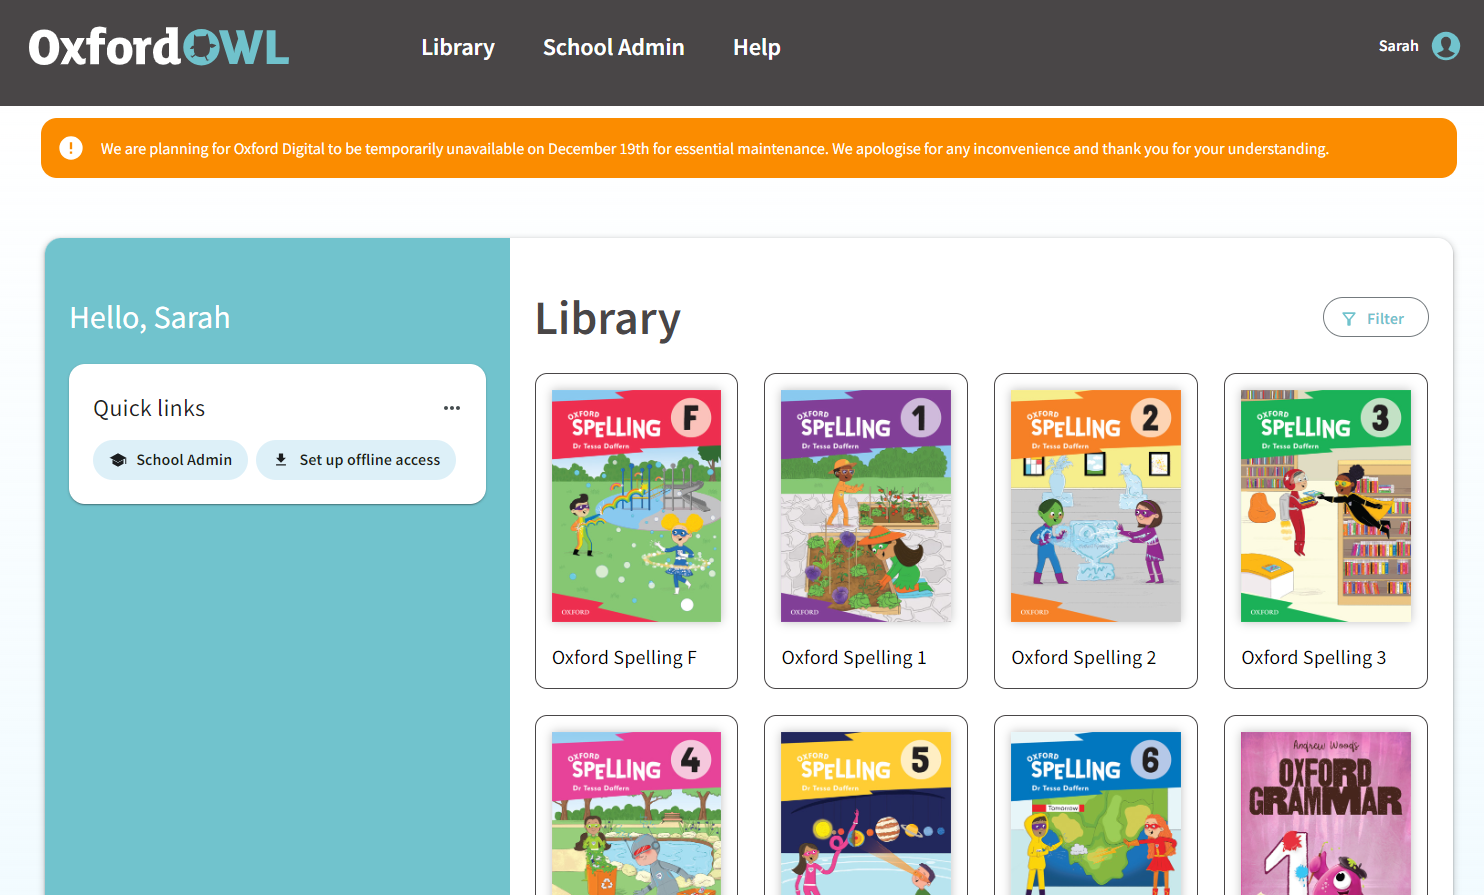The image size is (1484, 895).
Task: Click the Oxford OWL logo
Action: (x=159, y=47)
